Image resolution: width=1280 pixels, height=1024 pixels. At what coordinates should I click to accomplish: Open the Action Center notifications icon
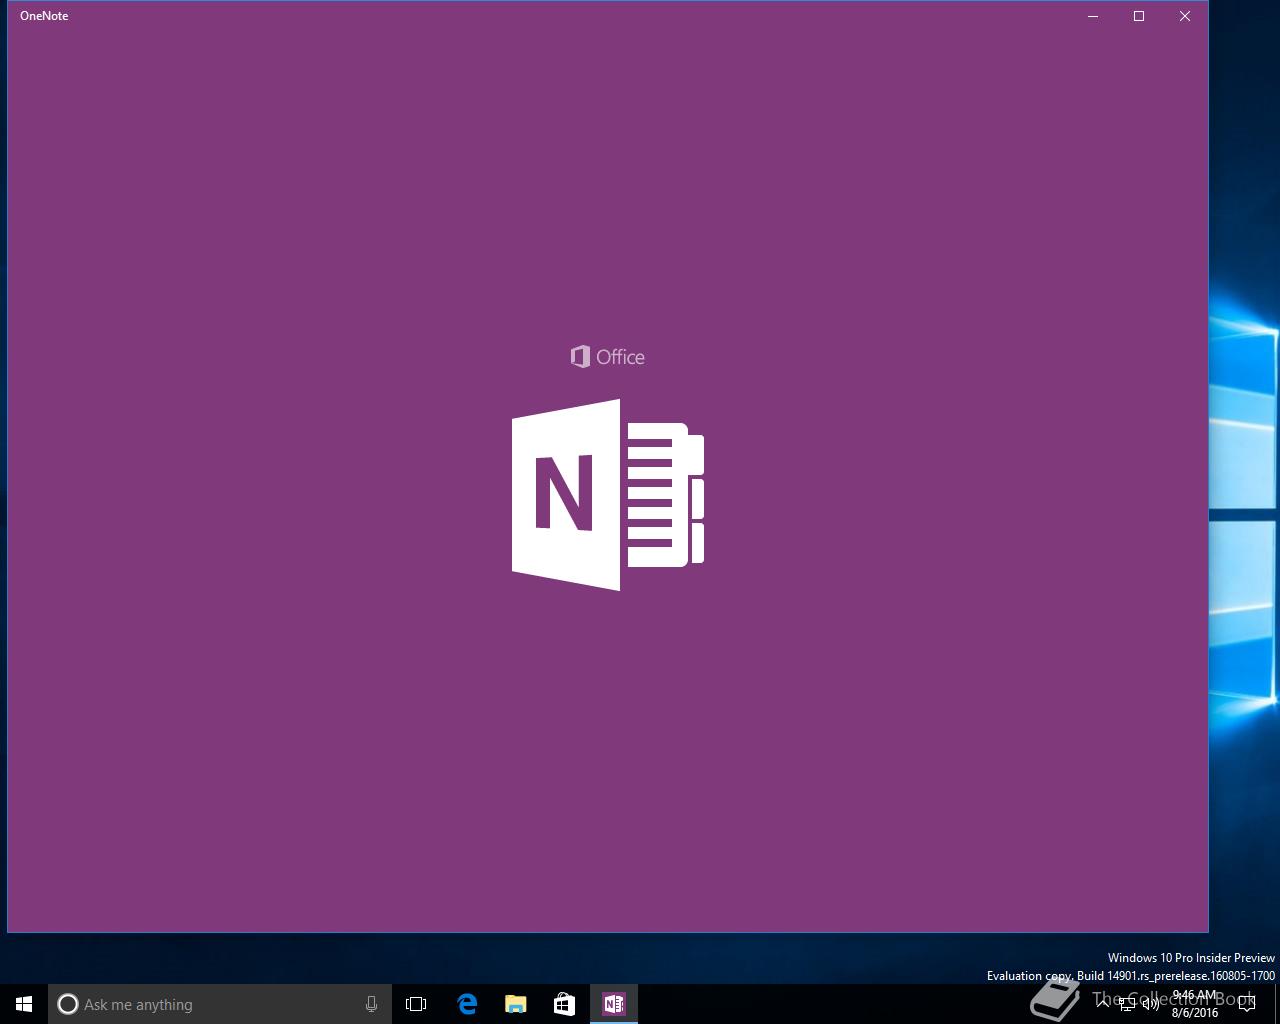coord(1247,1004)
